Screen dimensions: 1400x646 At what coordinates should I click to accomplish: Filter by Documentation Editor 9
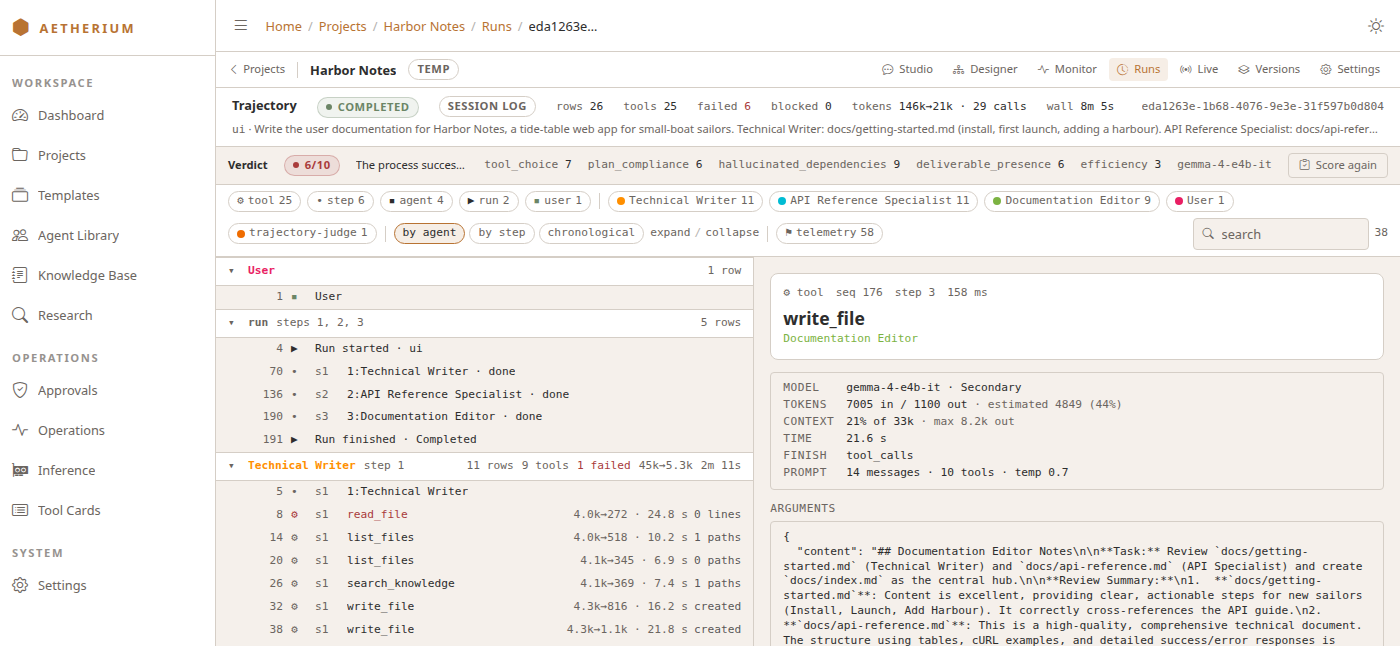(x=1071, y=201)
